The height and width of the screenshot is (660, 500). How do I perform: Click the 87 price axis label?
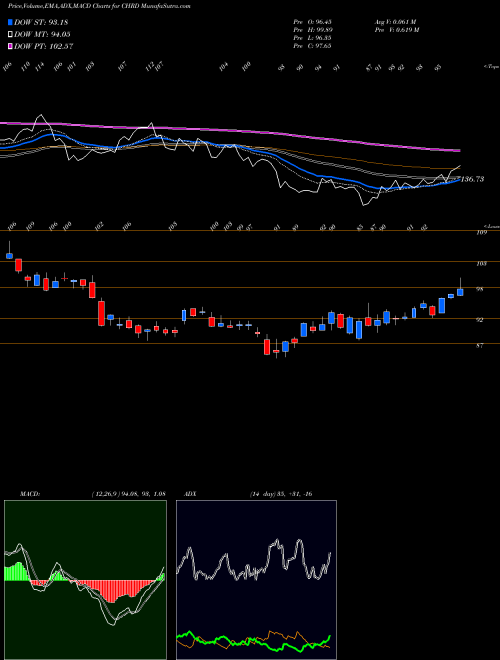click(x=480, y=345)
